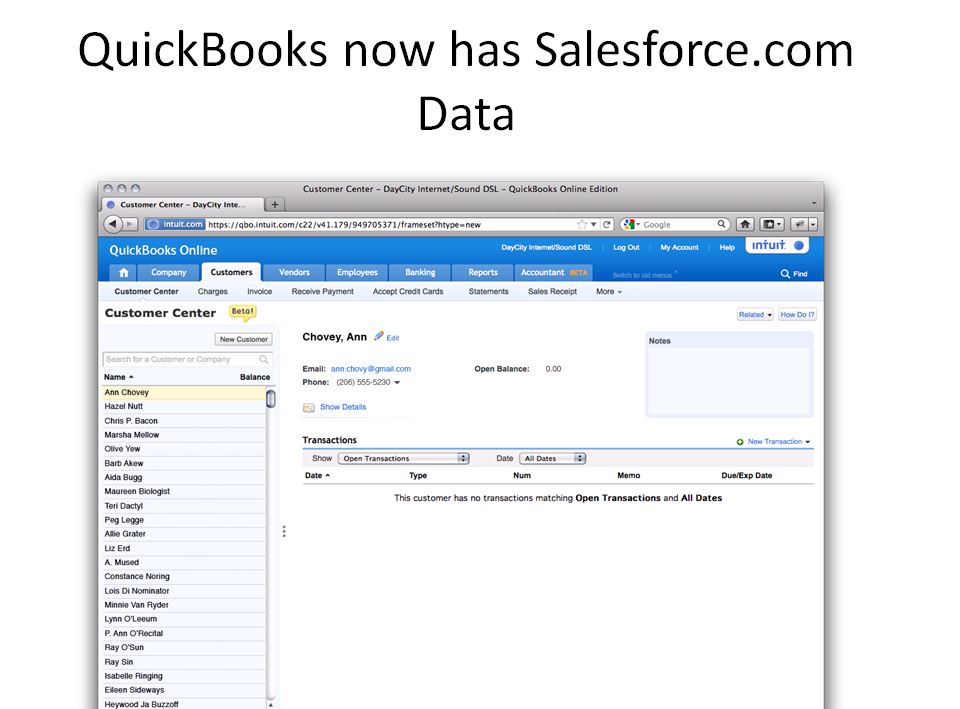Open the Statements submenu item
960x709 pixels.
pos(489,291)
